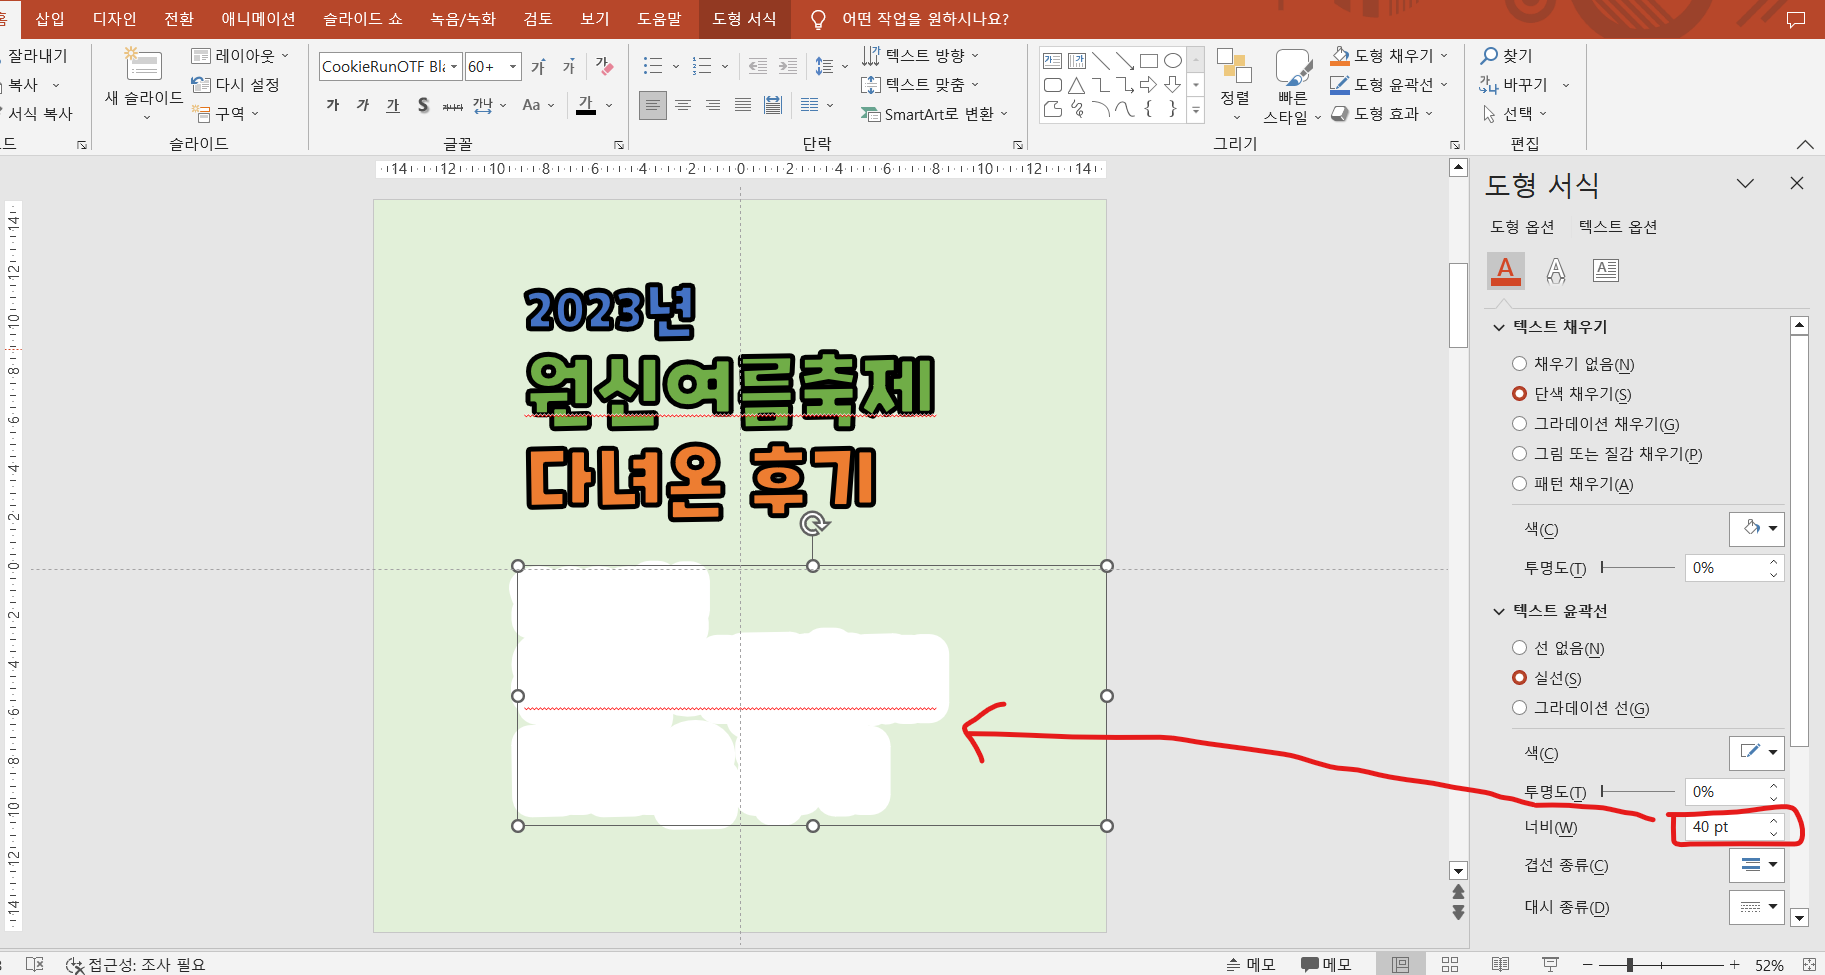Open the 겹선 종류 dropdown
Viewport: 1825px width, 975px height.
pyautogui.click(x=1756, y=865)
